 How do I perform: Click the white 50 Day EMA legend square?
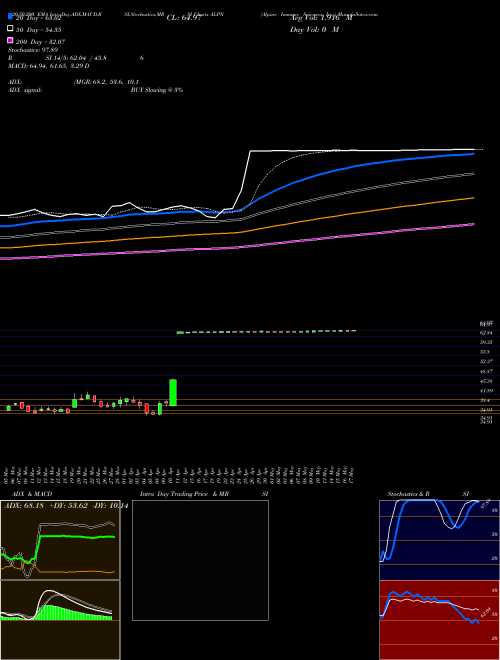10,28
